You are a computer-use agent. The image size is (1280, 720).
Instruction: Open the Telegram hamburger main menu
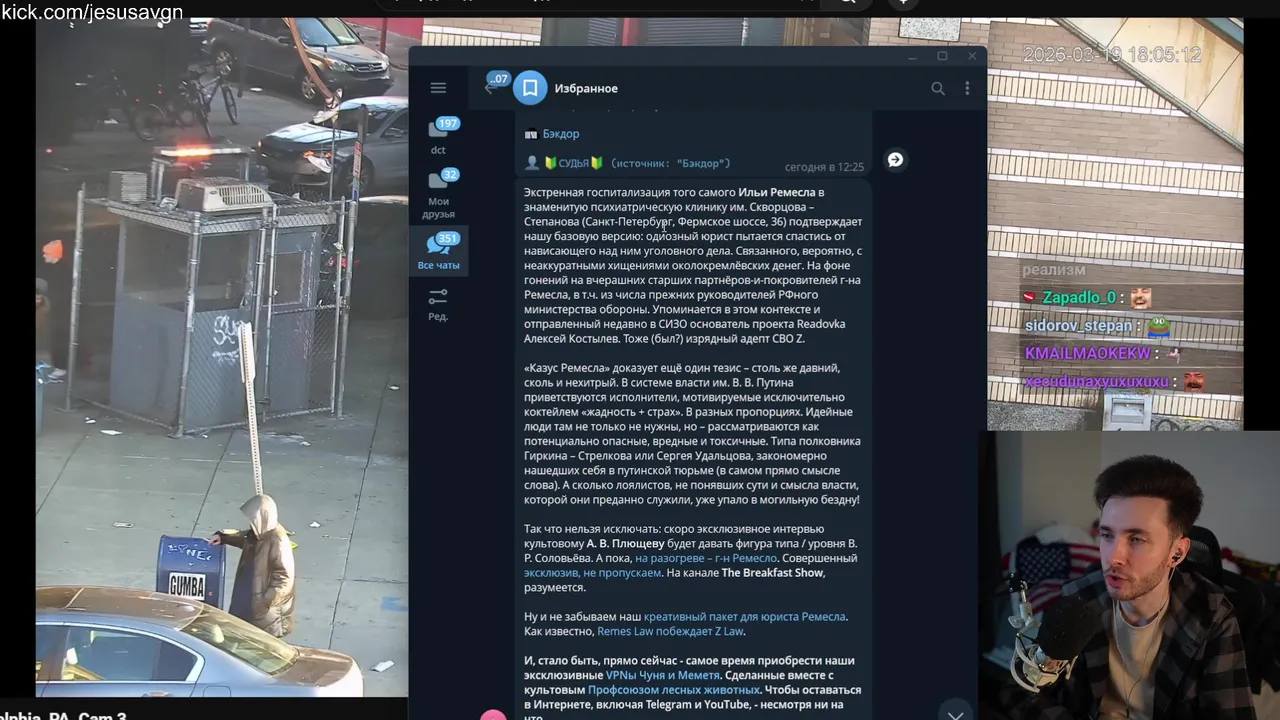tap(438, 88)
